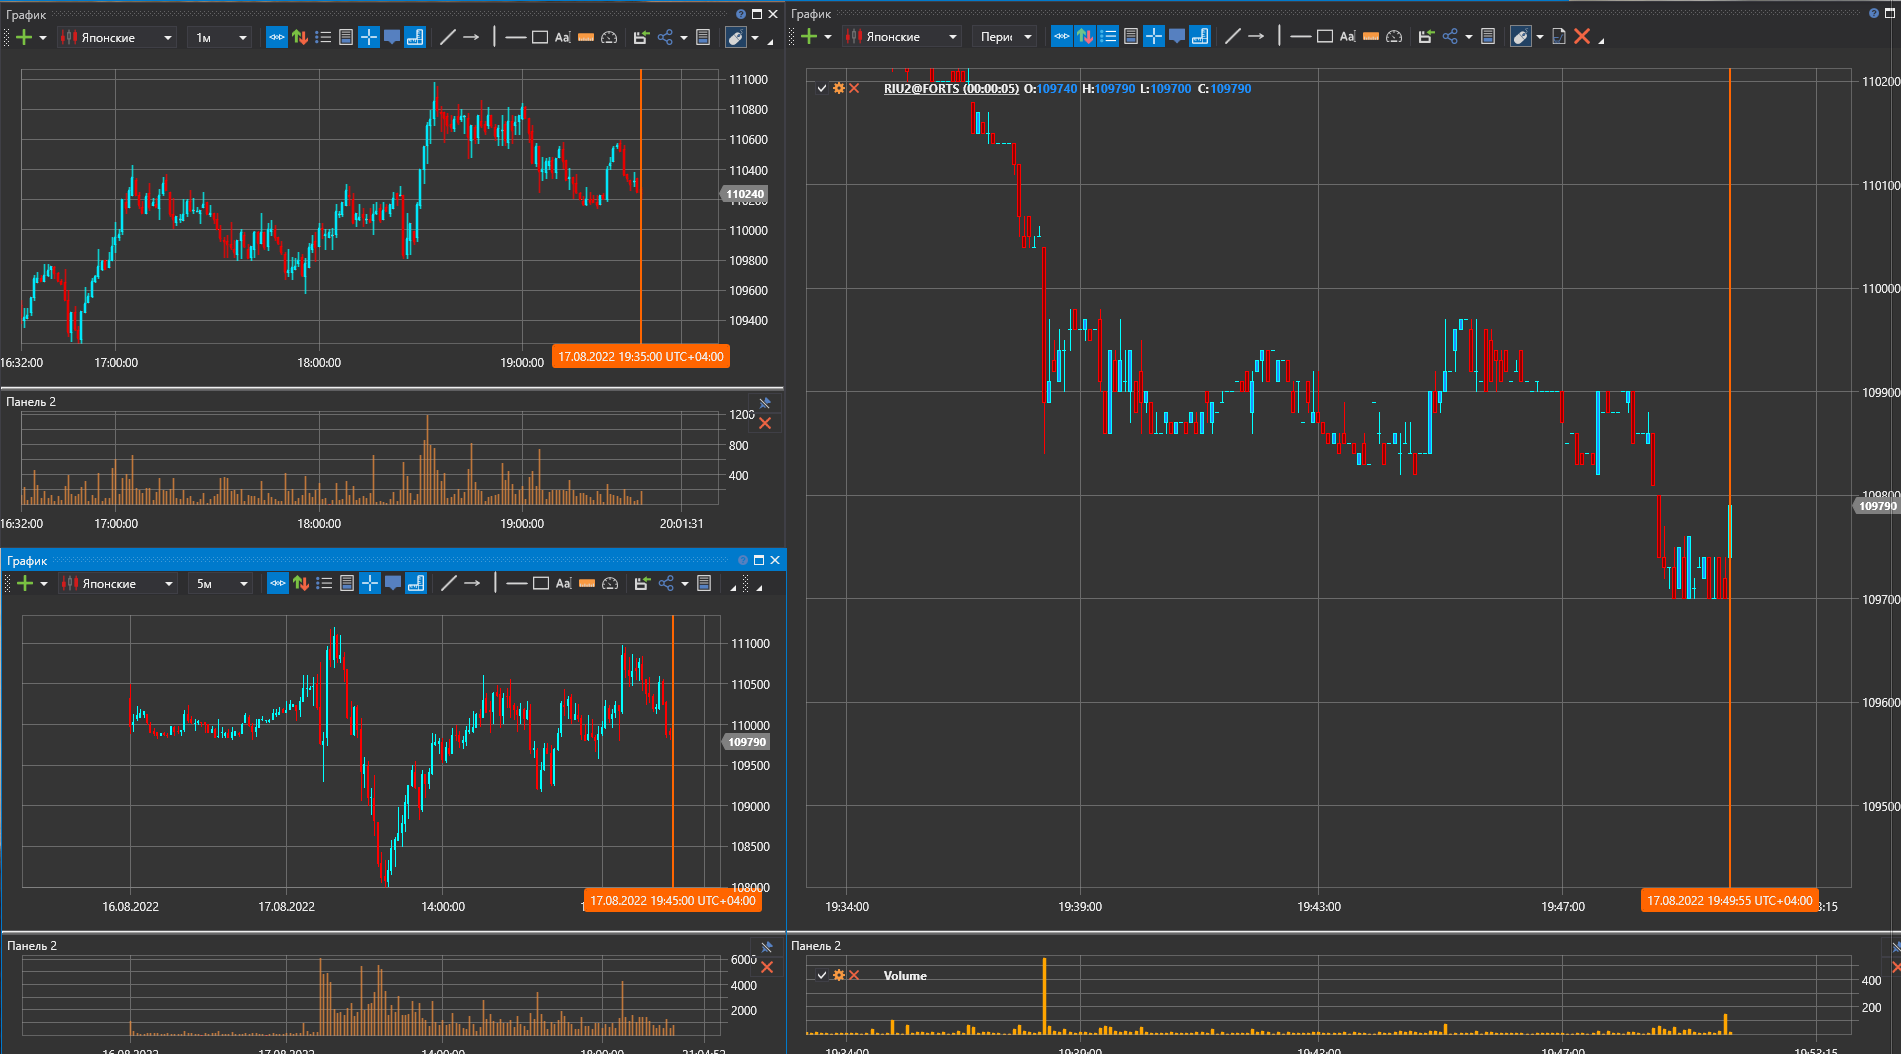Click mouse mode button in right chart toolbar

click(1520, 36)
